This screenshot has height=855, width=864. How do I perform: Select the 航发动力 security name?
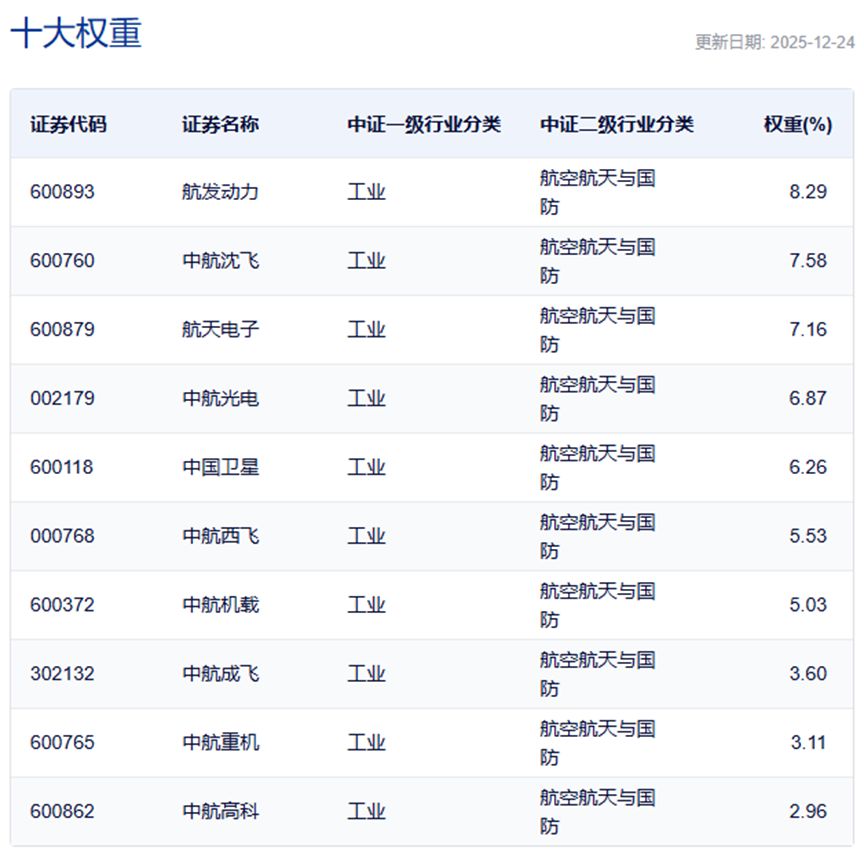(x=220, y=192)
